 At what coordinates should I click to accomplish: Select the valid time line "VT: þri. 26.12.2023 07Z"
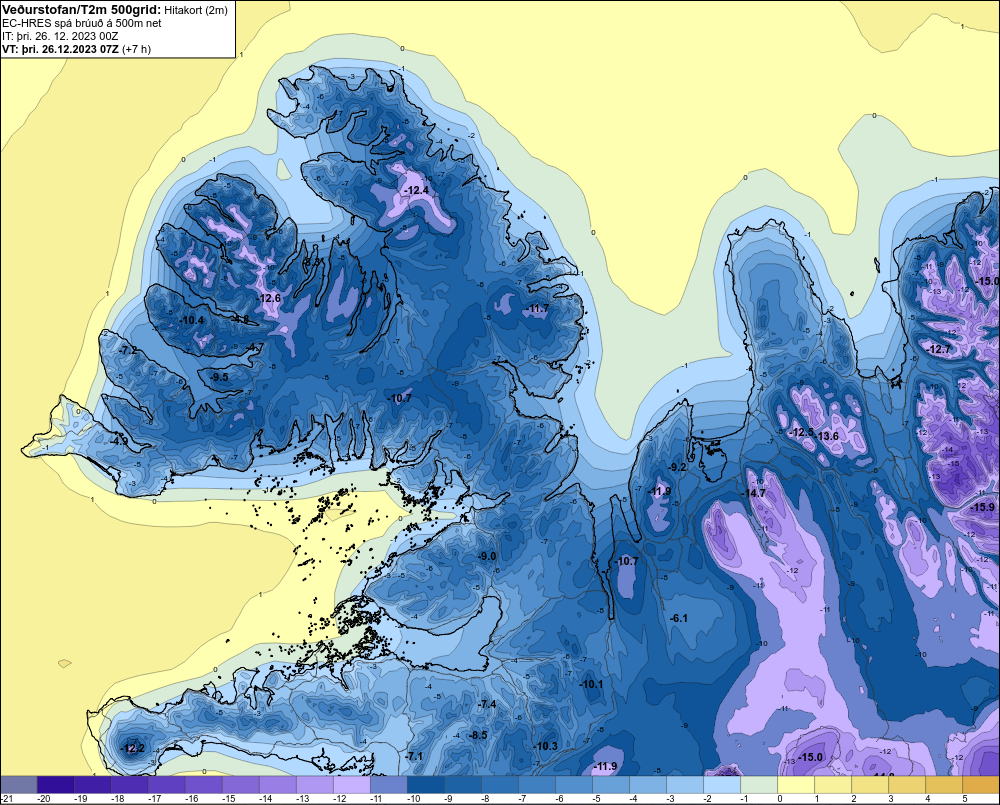(x=60, y=49)
